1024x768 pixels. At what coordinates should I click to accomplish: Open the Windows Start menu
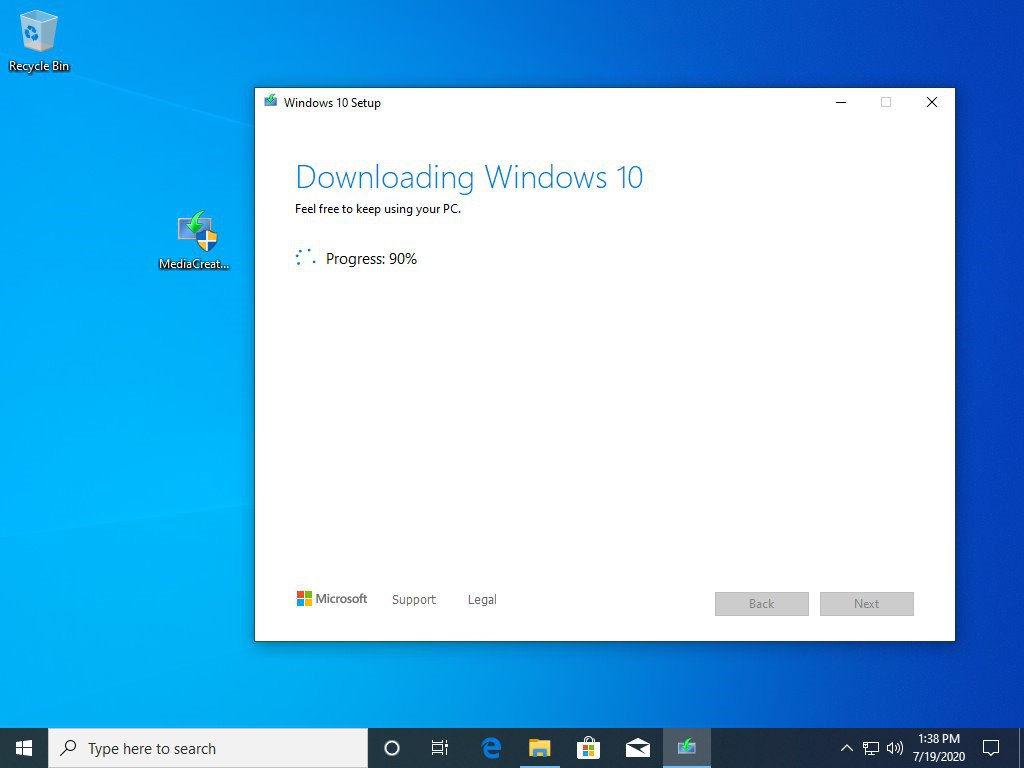pyautogui.click(x=24, y=748)
